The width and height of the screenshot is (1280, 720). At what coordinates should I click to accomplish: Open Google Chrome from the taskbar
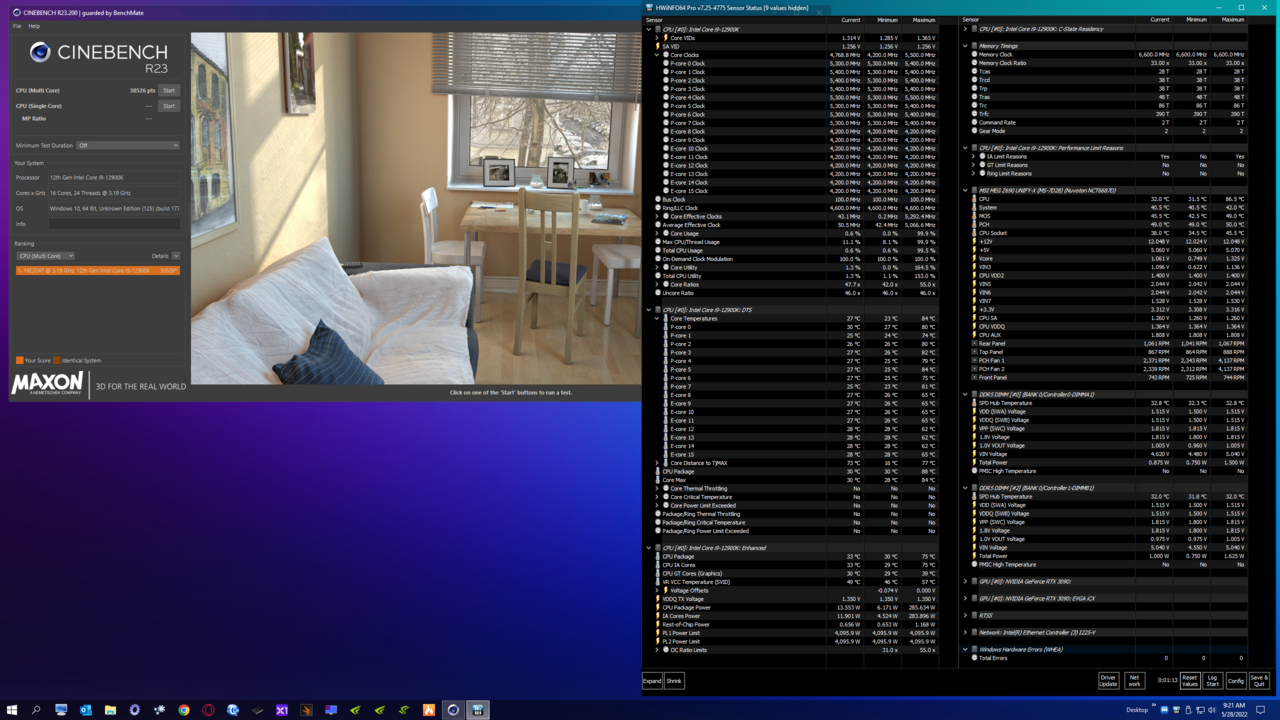pyautogui.click(x=184, y=710)
